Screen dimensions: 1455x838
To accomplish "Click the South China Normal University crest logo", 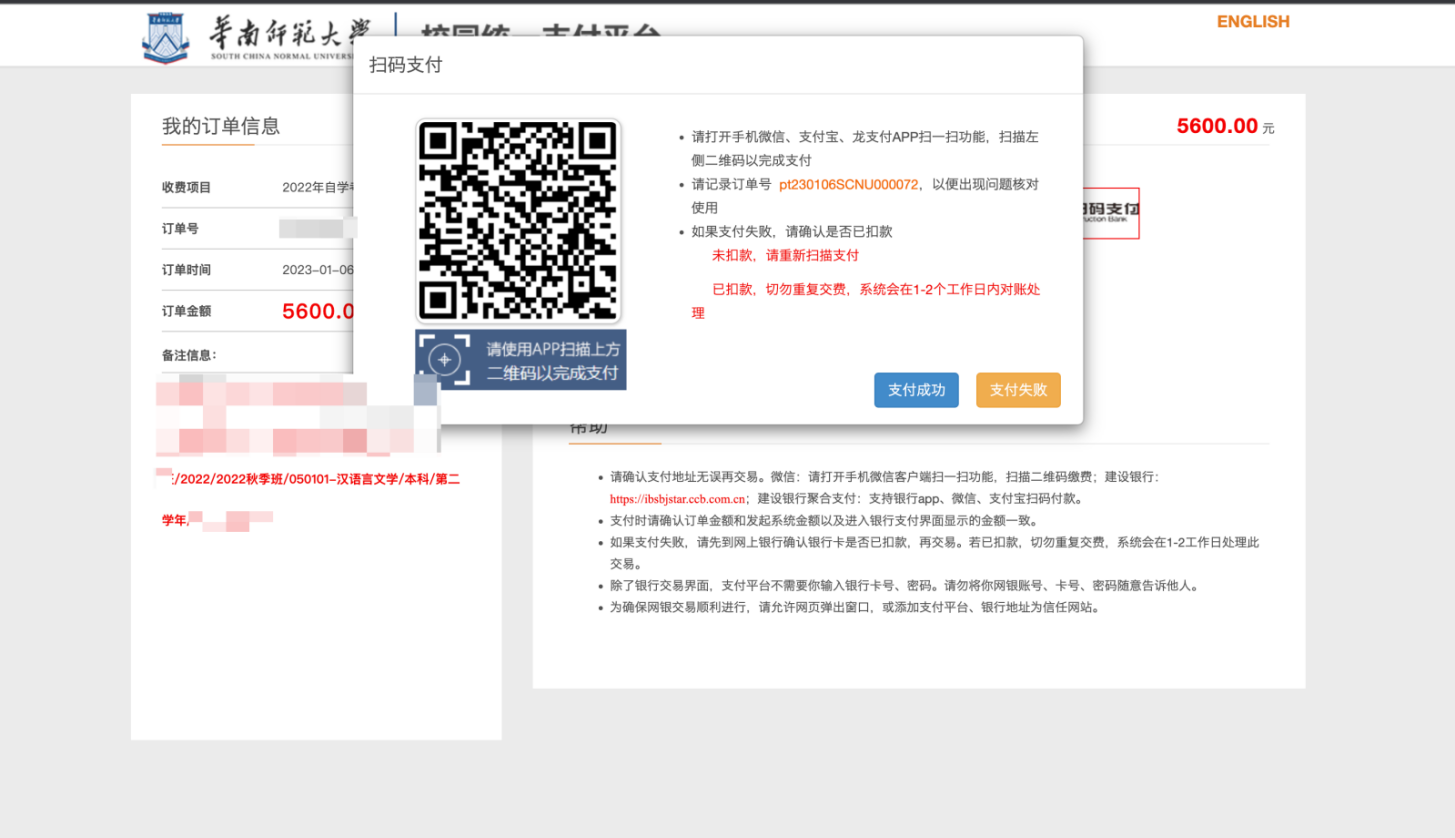I will [x=166, y=38].
